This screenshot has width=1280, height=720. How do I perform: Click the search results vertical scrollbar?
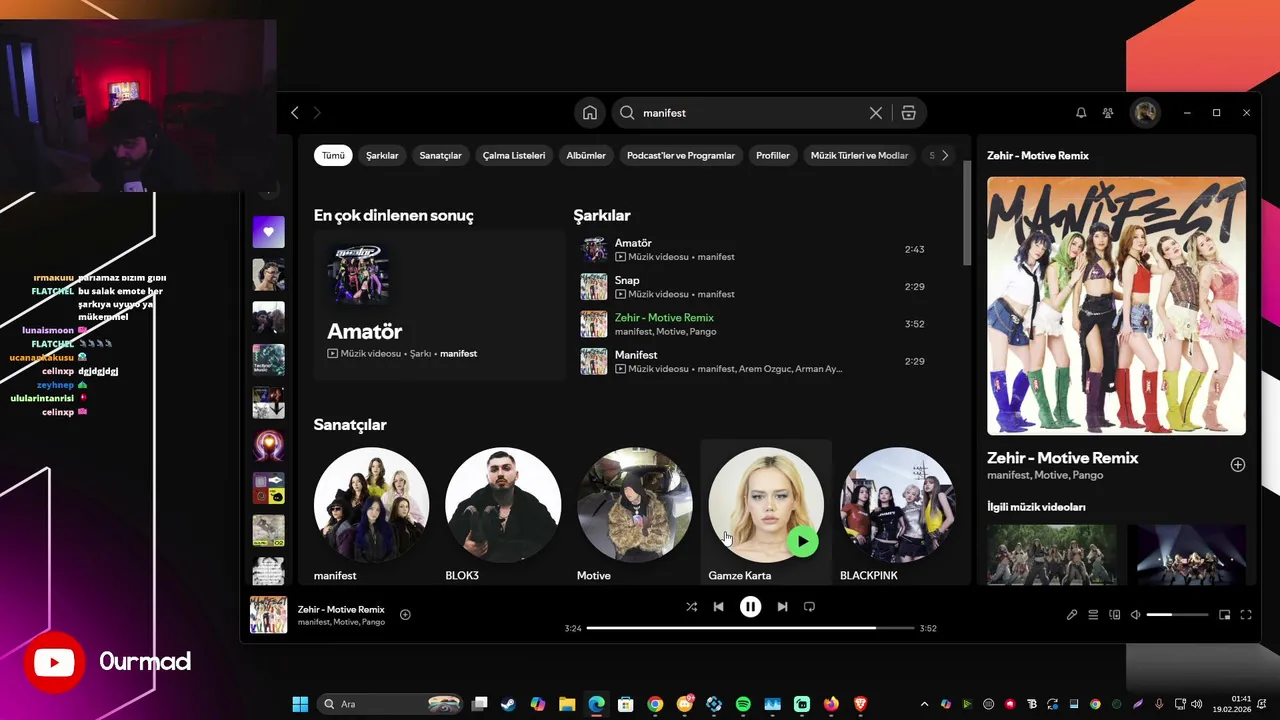click(x=966, y=212)
